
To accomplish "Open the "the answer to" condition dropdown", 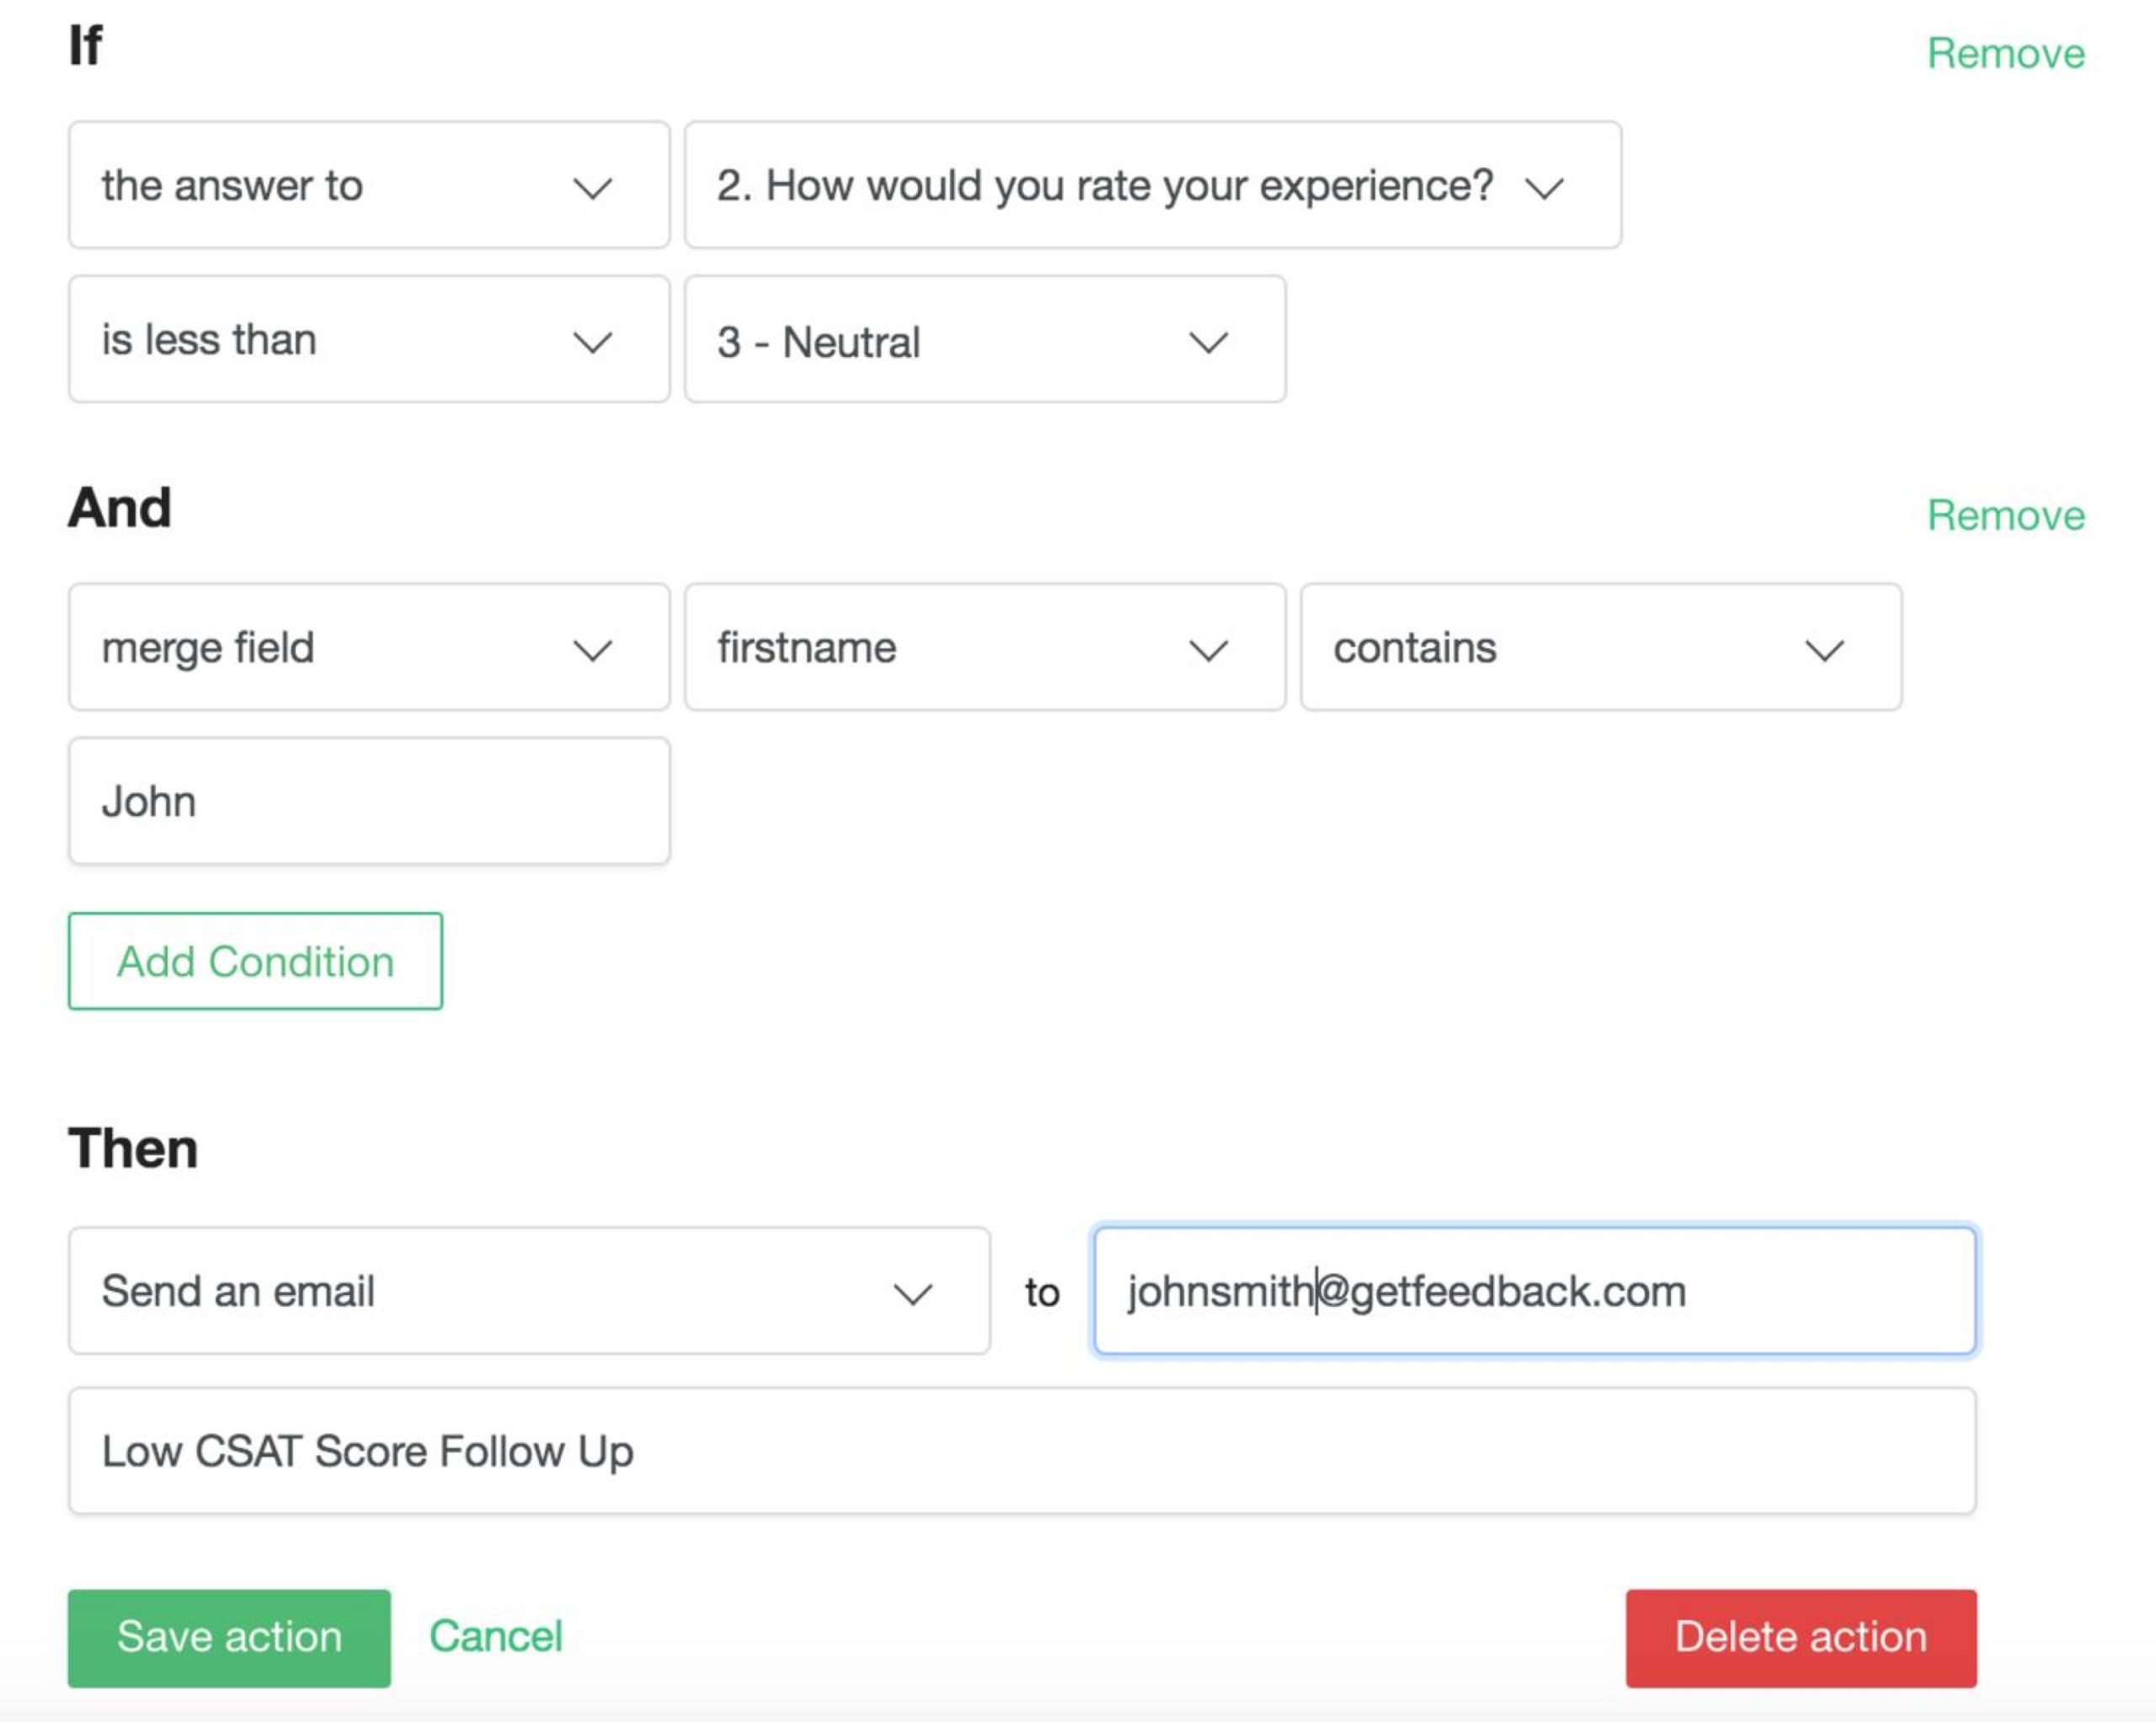I will [370, 185].
